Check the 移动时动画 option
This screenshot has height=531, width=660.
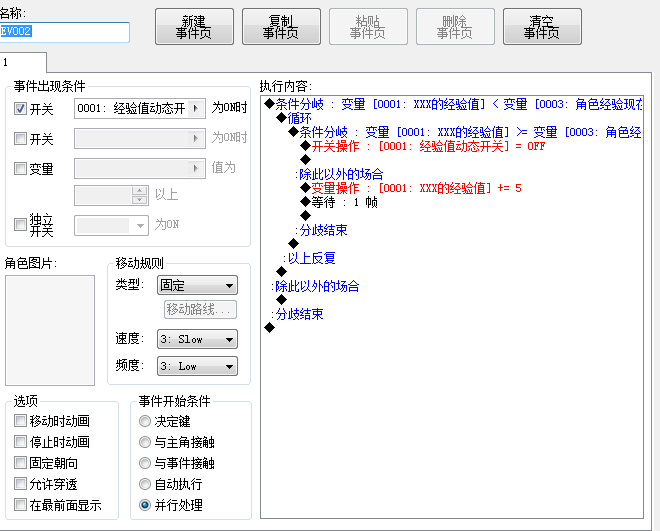click(20, 420)
